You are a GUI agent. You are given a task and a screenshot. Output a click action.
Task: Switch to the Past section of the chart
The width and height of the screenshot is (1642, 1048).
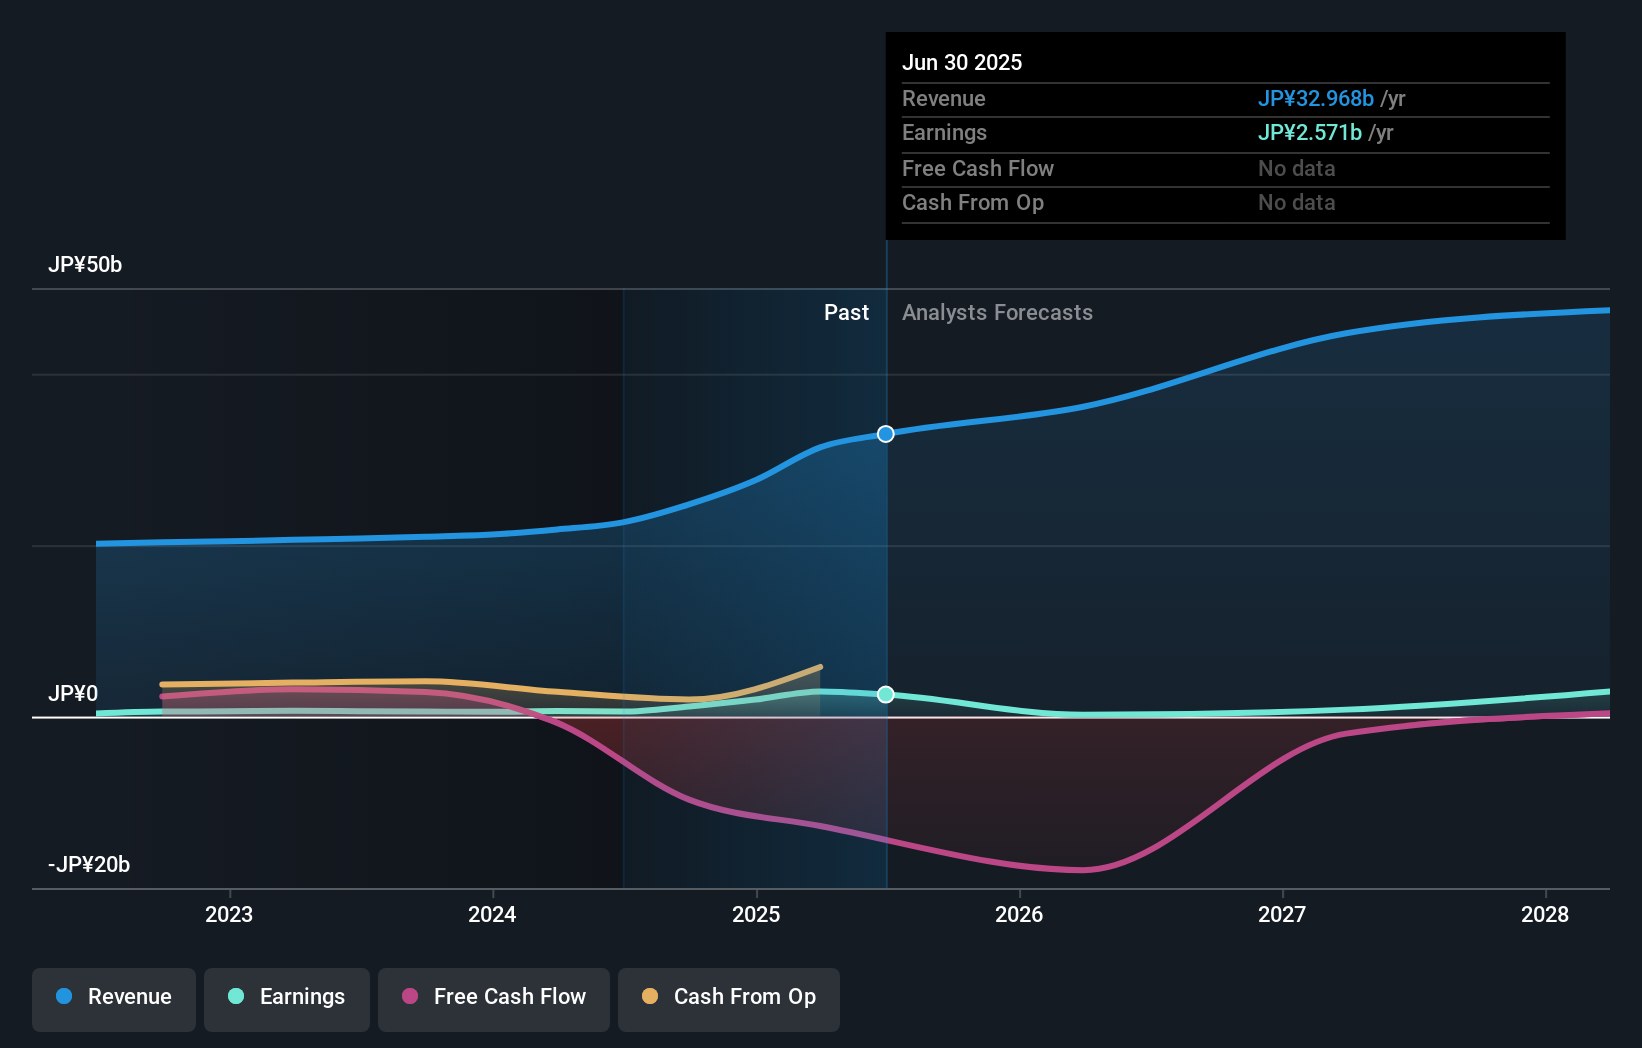pyautogui.click(x=847, y=312)
